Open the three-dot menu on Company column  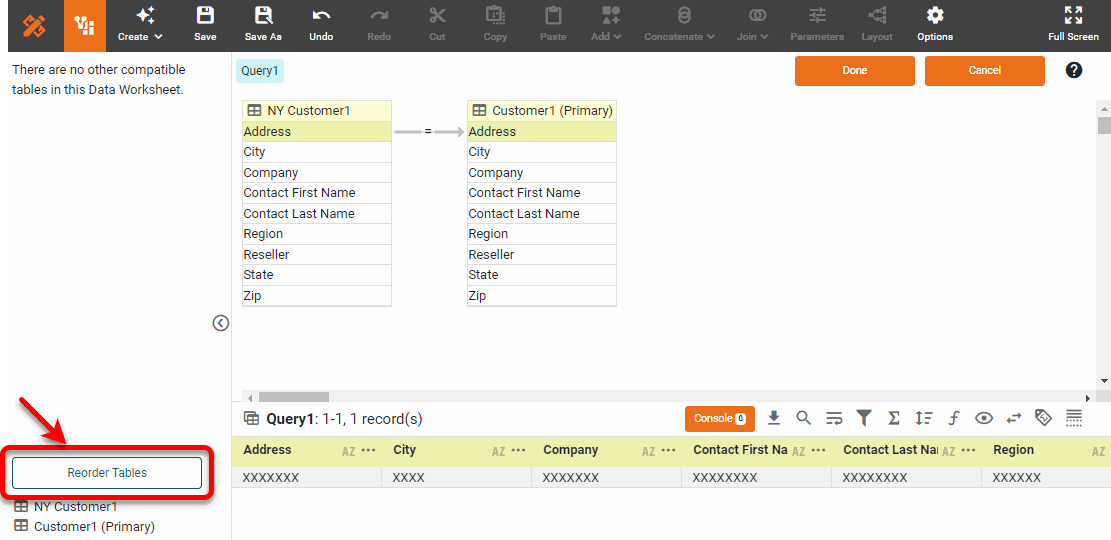tap(669, 451)
